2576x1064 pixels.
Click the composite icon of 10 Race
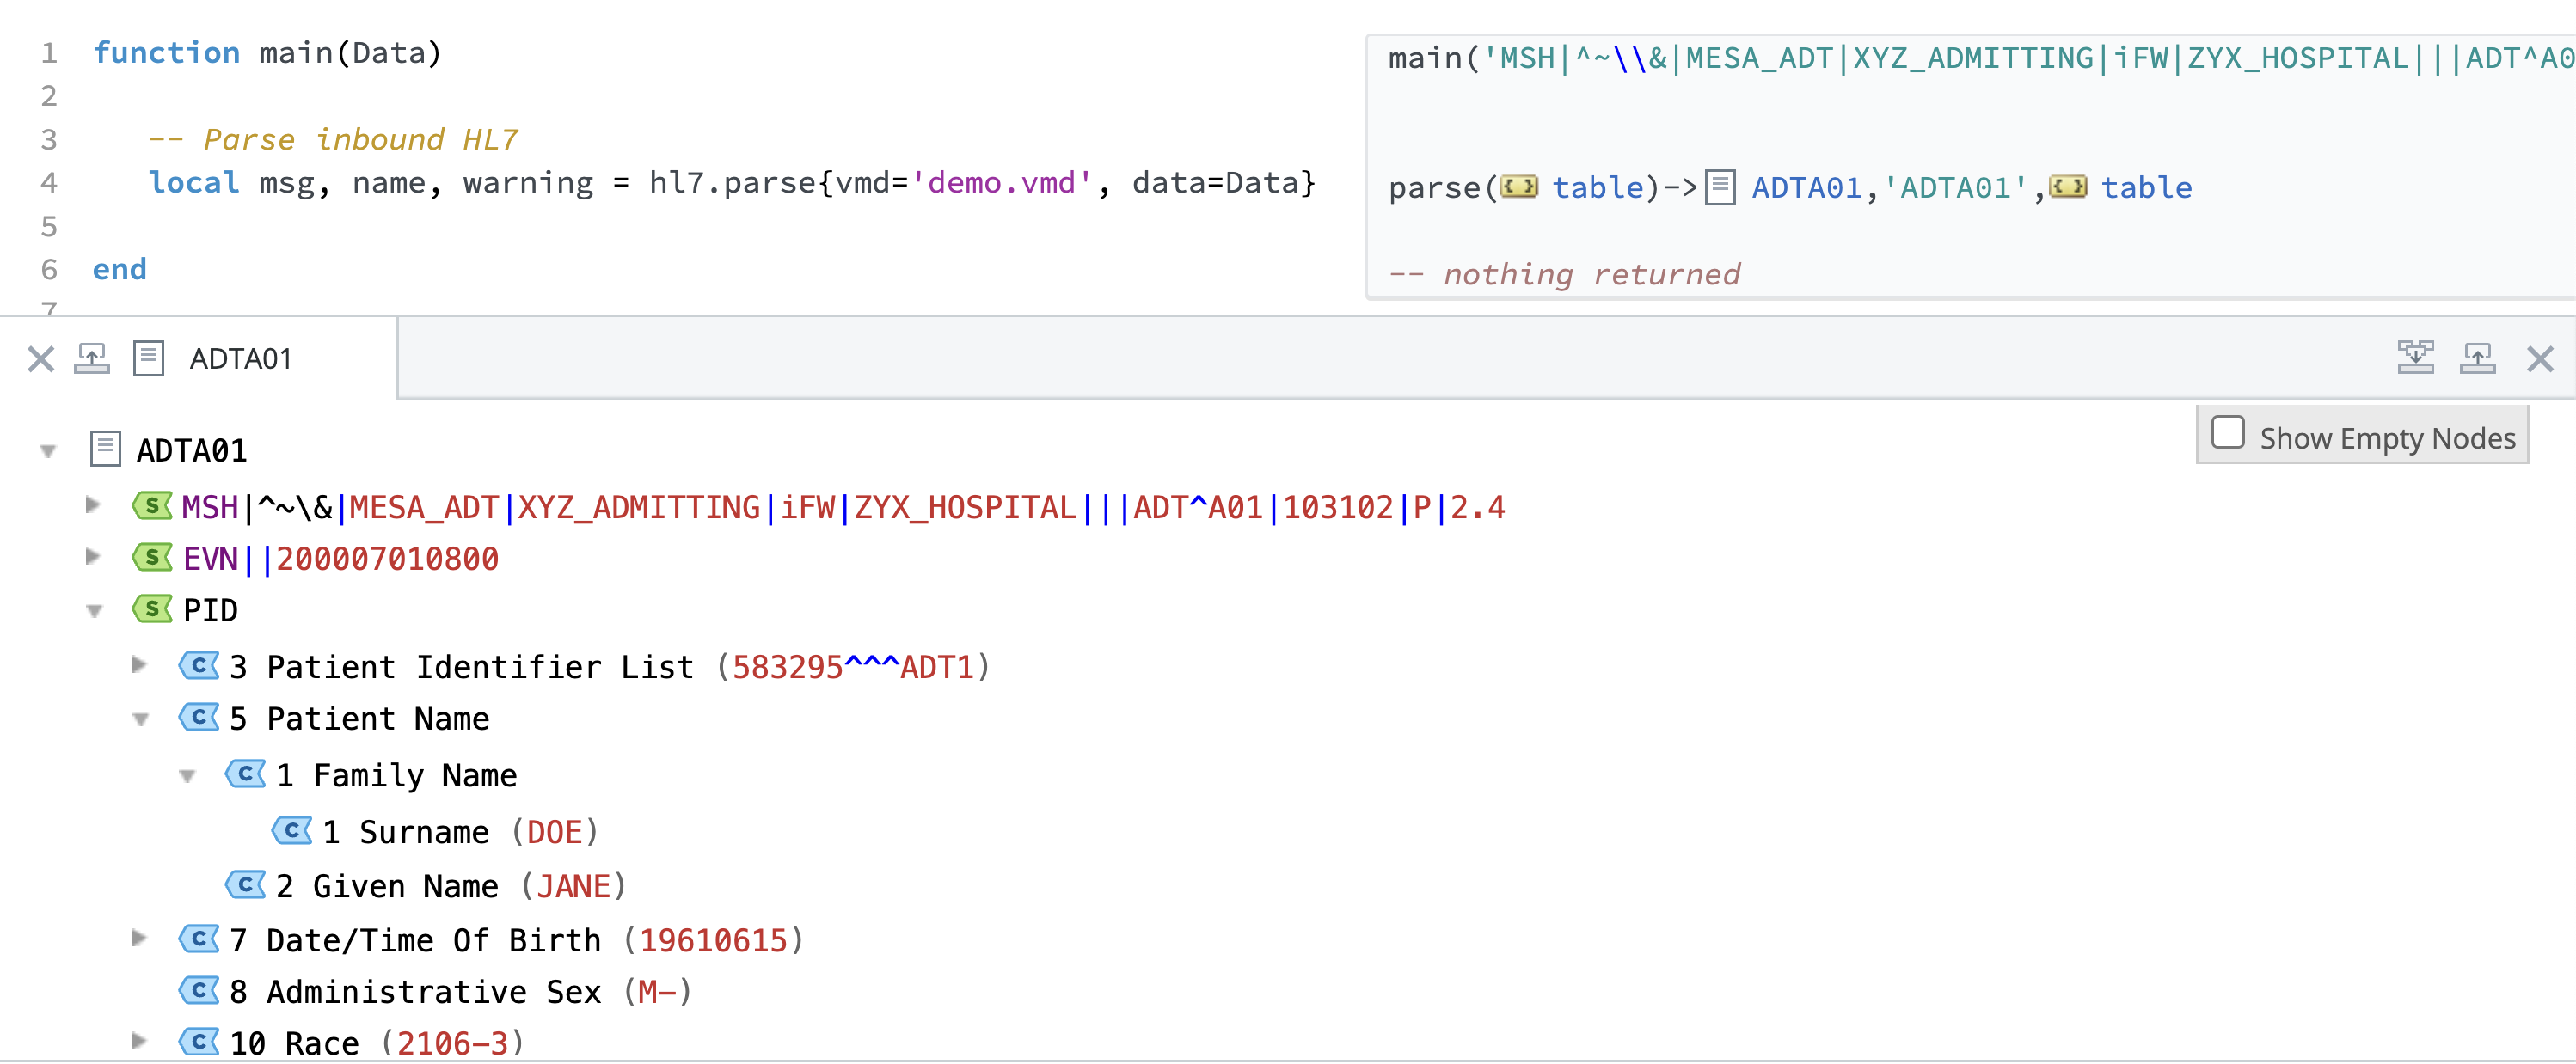tap(199, 1042)
